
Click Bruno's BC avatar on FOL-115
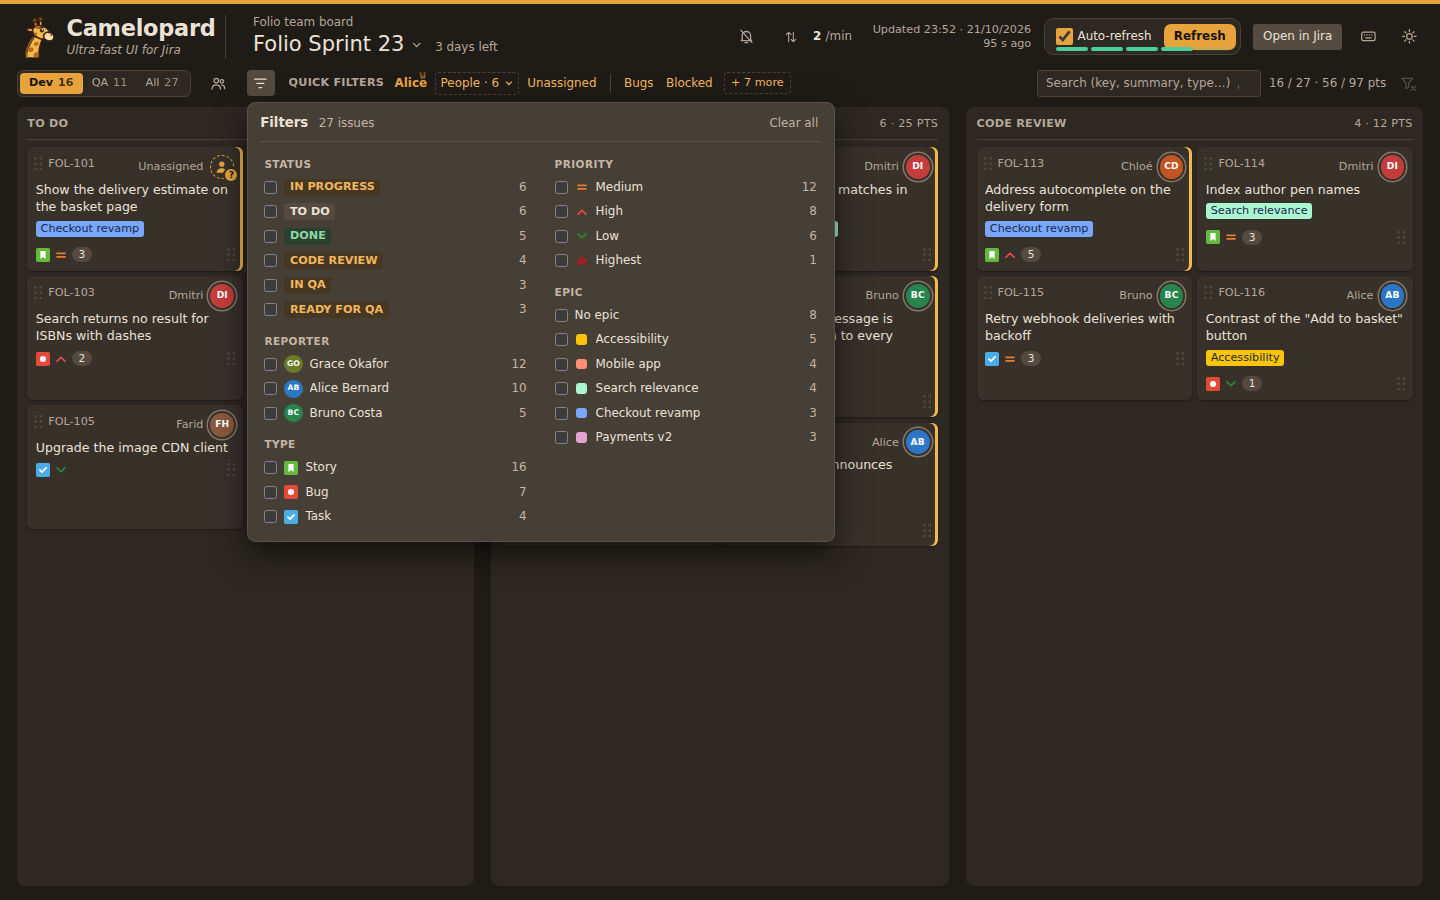coord(1171,295)
